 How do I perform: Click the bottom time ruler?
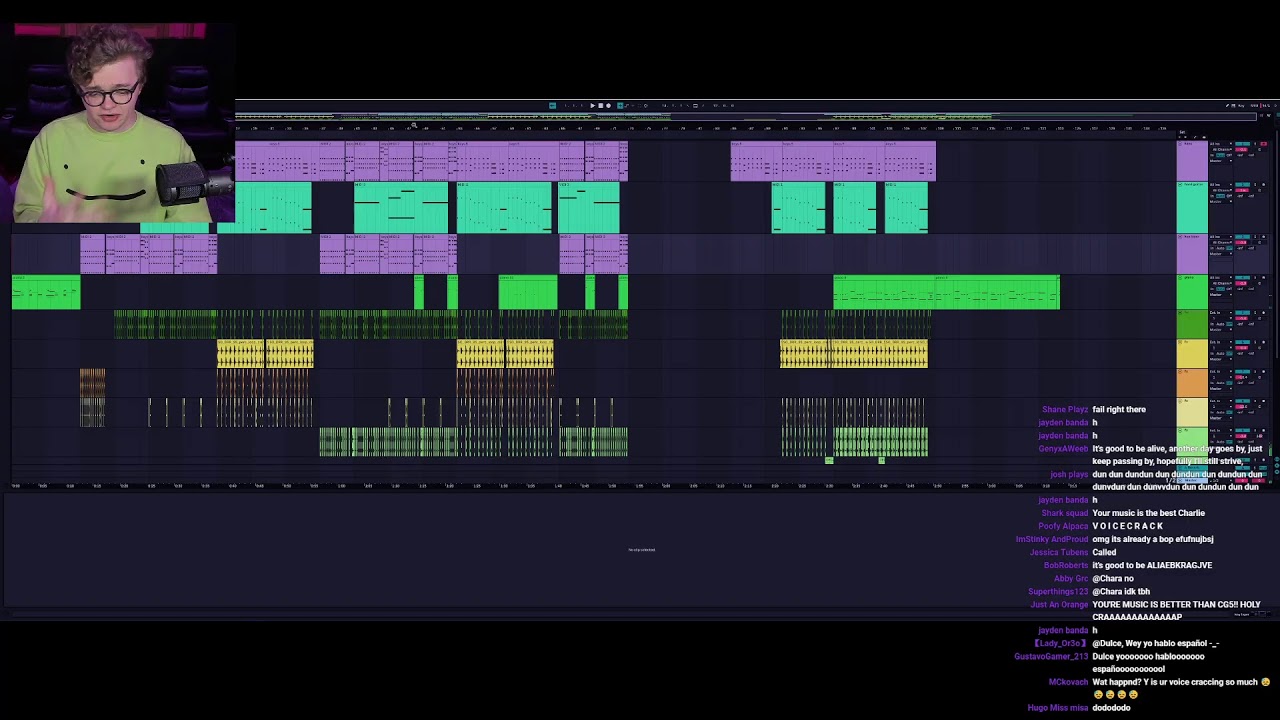[590, 486]
